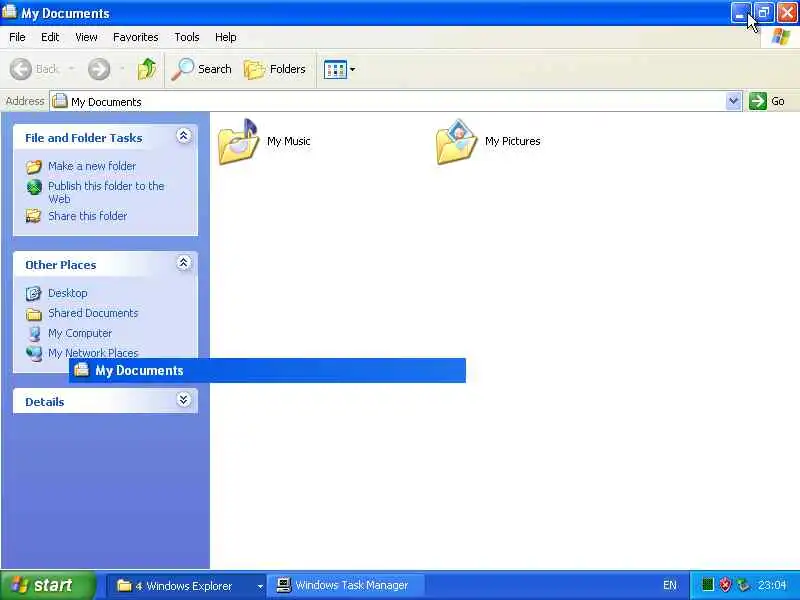Click the green Go arrow icon
800x600 pixels.
(758, 101)
